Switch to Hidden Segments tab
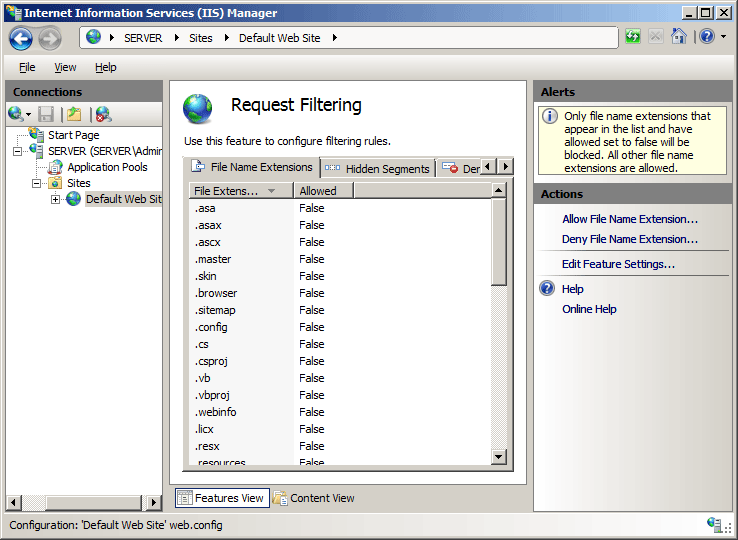Image resolution: width=738 pixels, height=540 pixels. pyautogui.click(x=377, y=169)
